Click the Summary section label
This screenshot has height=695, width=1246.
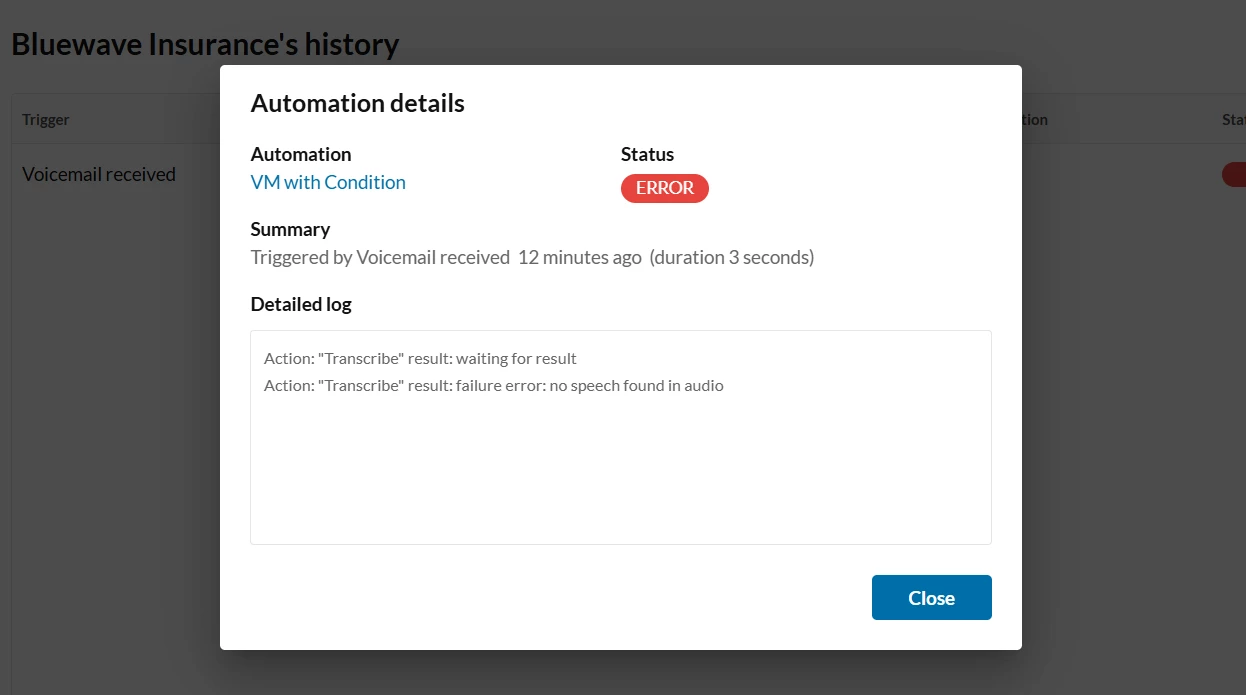(290, 229)
